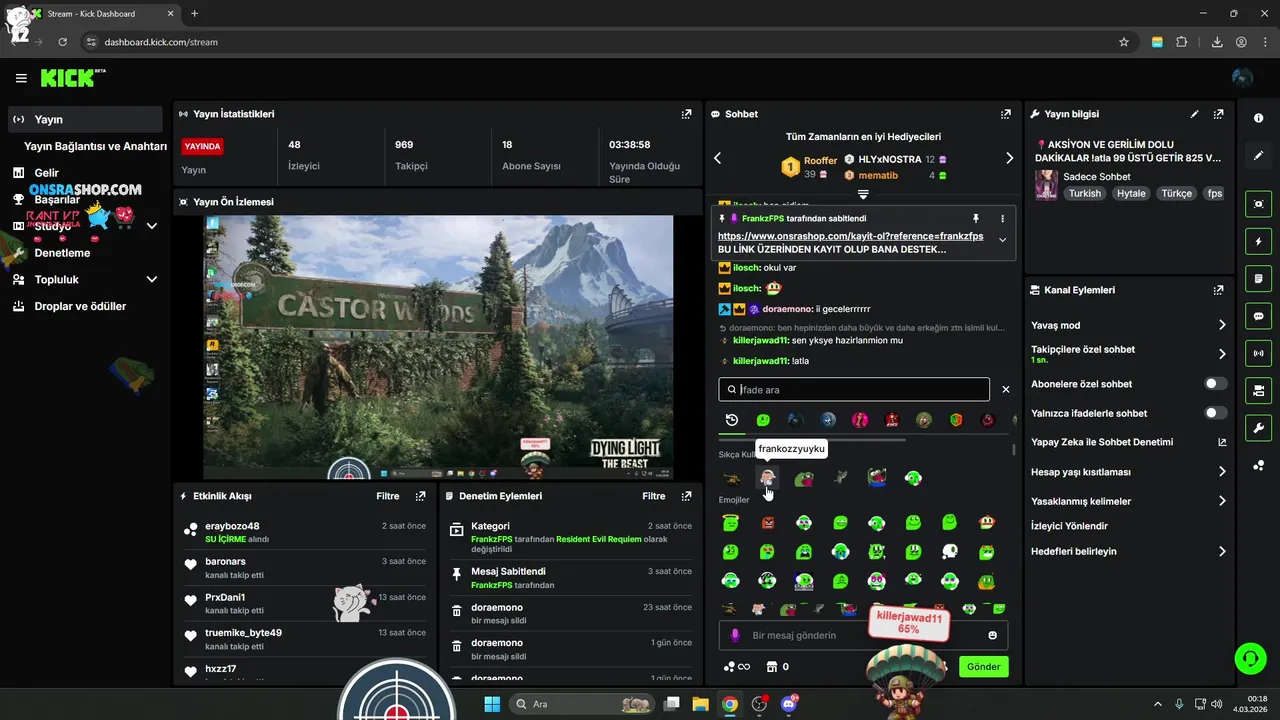The width and height of the screenshot is (1280, 720).
Task: Expand the Topluluk sidebar menu
Action: click(152, 280)
